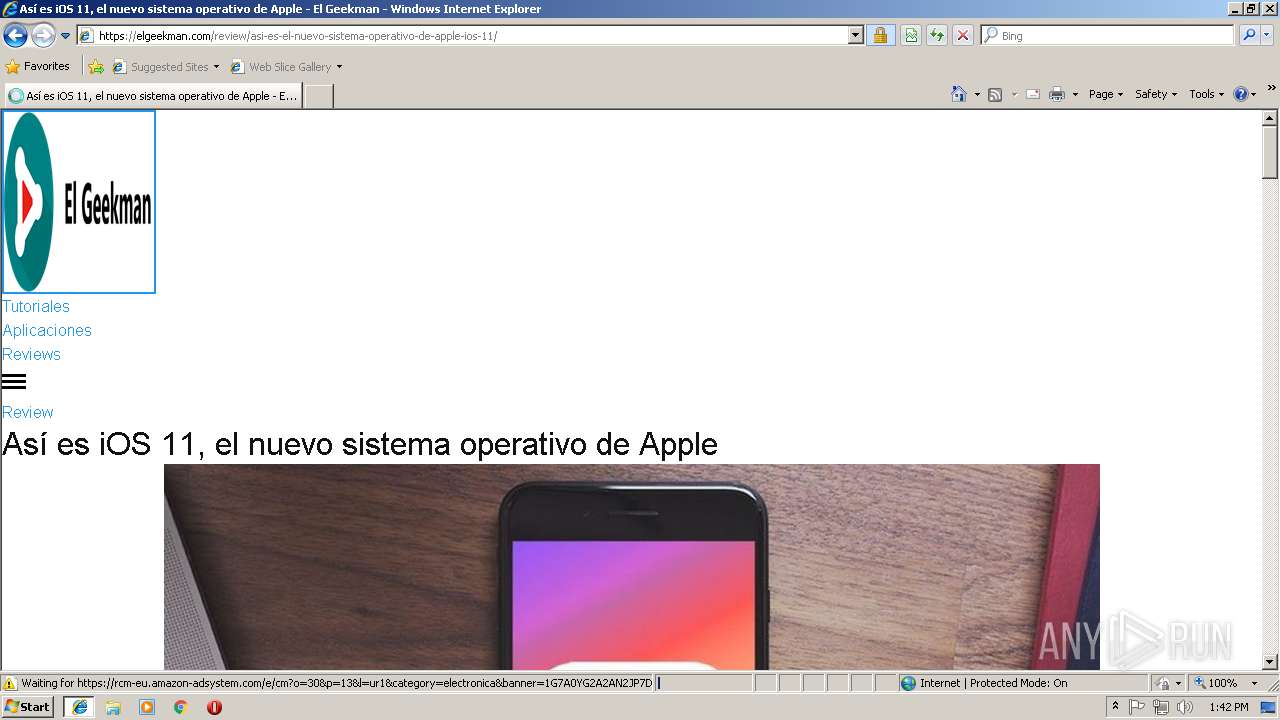Open the Tutoriales link
Screen dimensions: 1280x720
coord(36,306)
